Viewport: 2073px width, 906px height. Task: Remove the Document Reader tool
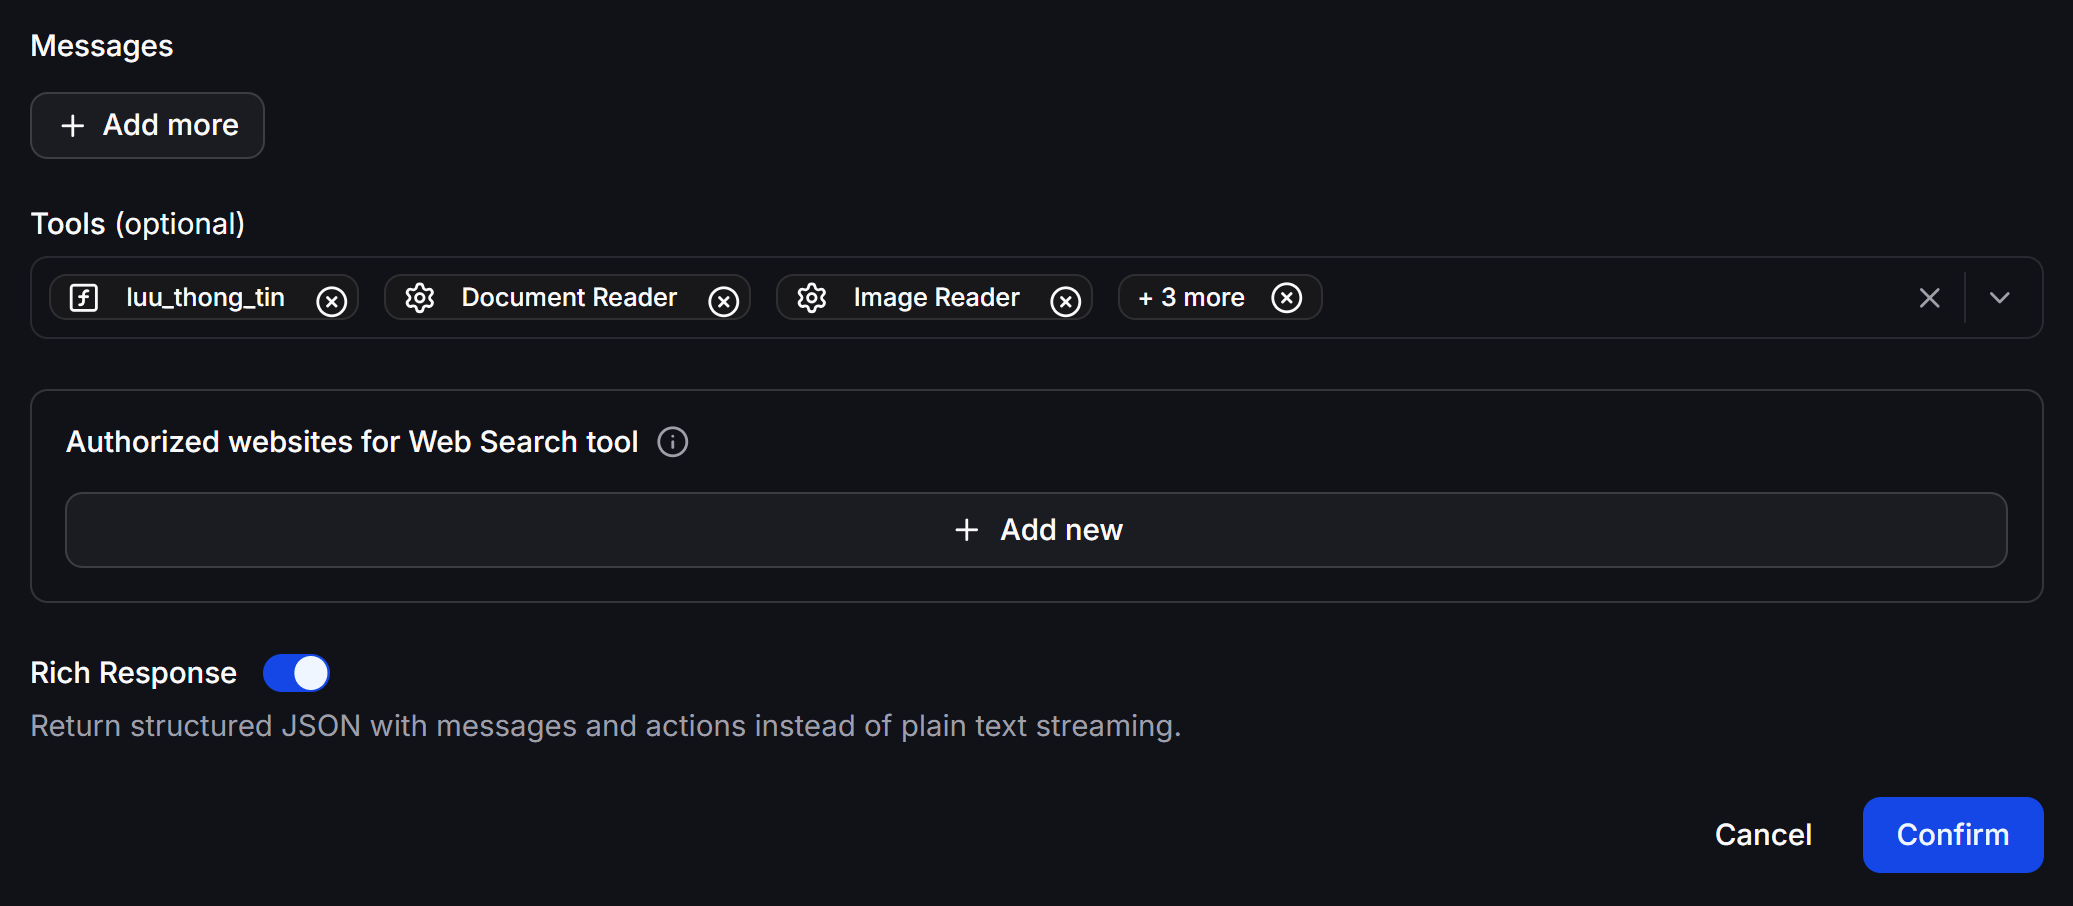[723, 300]
